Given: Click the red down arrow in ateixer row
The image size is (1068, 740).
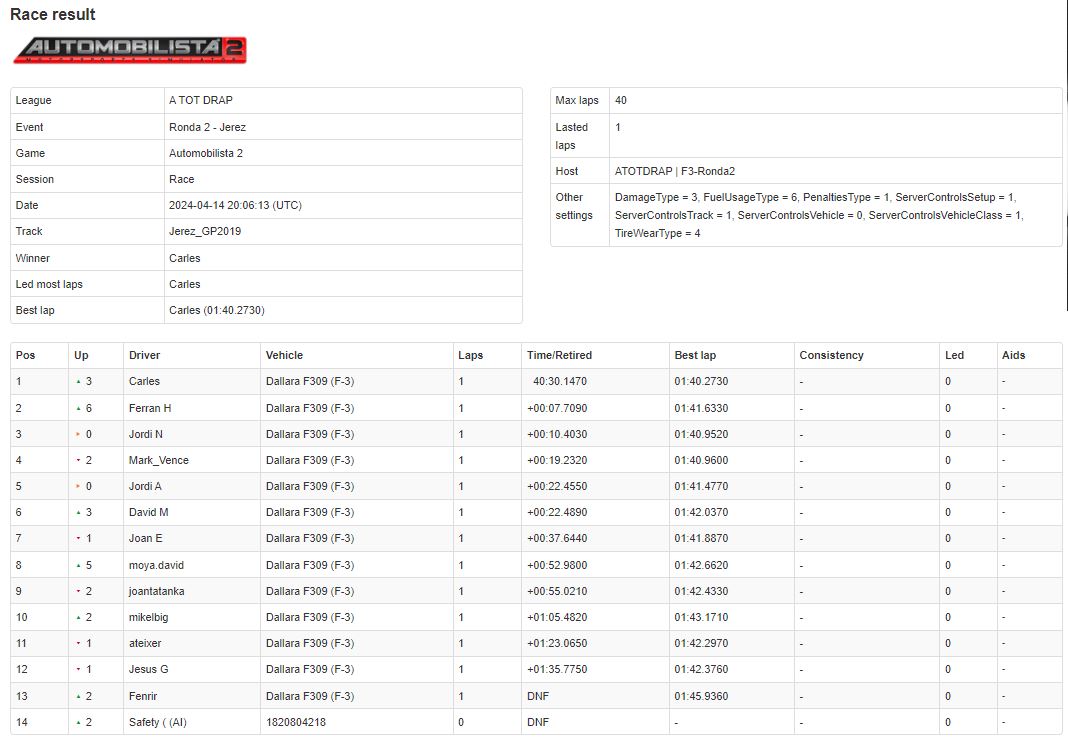Looking at the screenshot, I should click(78, 643).
